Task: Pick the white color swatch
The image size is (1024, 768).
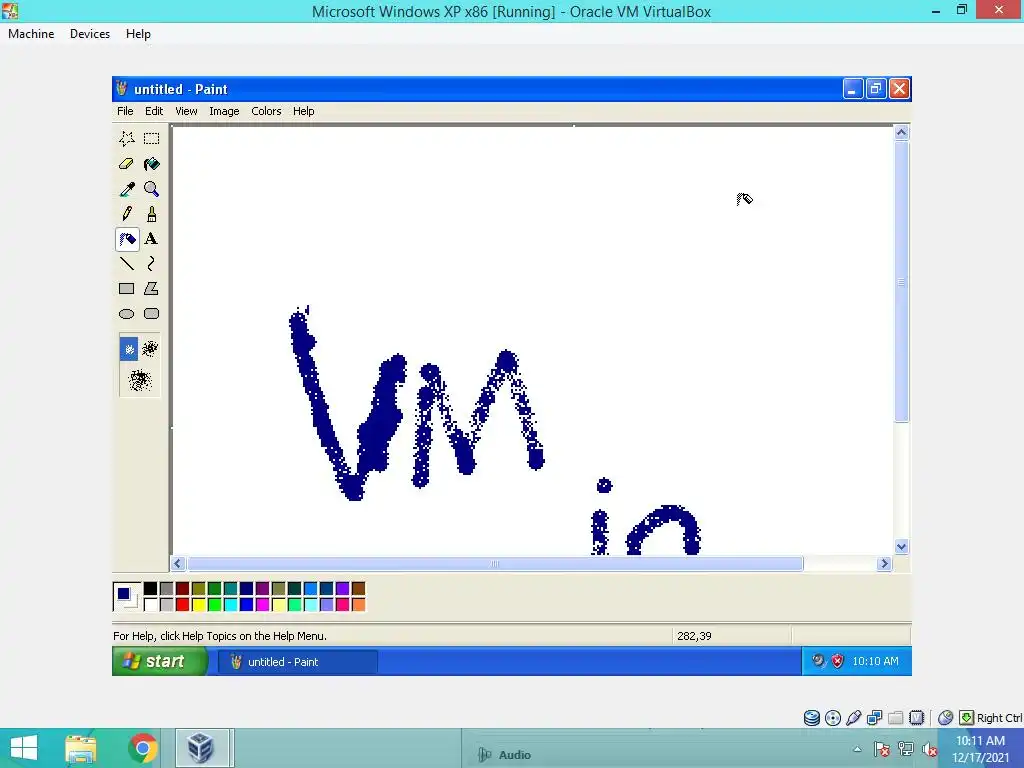Action: pyautogui.click(x=150, y=605)
